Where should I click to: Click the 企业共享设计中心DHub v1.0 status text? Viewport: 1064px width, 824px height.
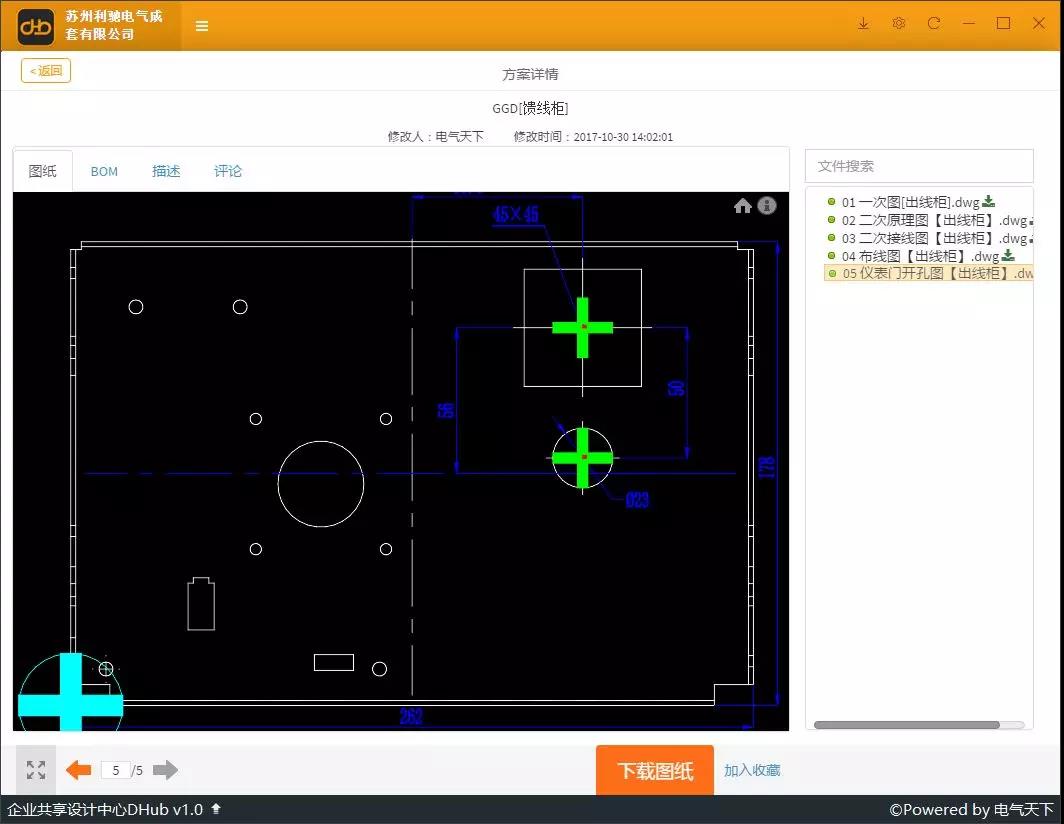coord(105,809)
